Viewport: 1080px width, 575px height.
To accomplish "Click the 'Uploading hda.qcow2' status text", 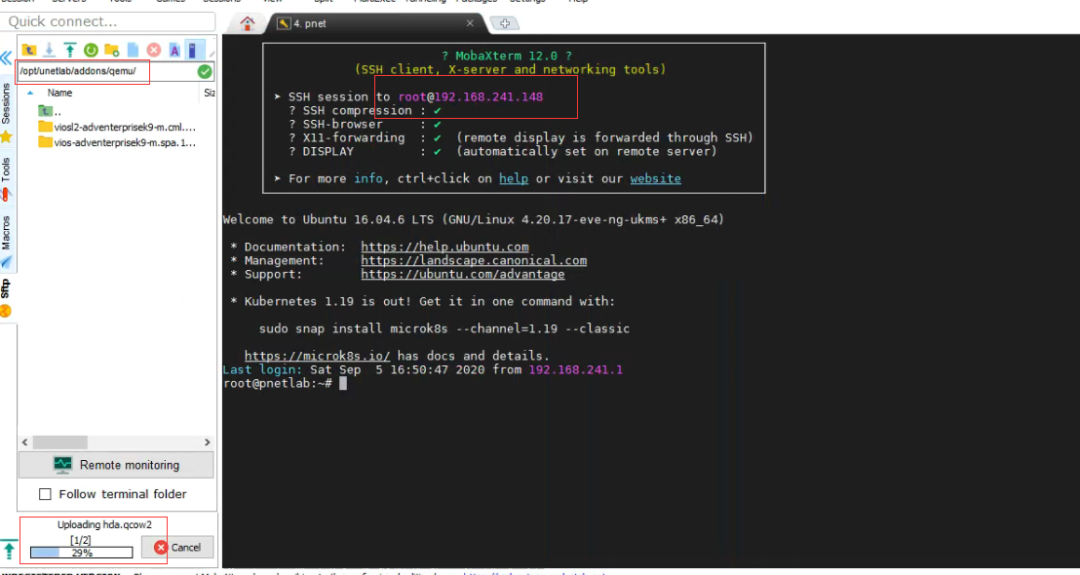I will 104,525.
